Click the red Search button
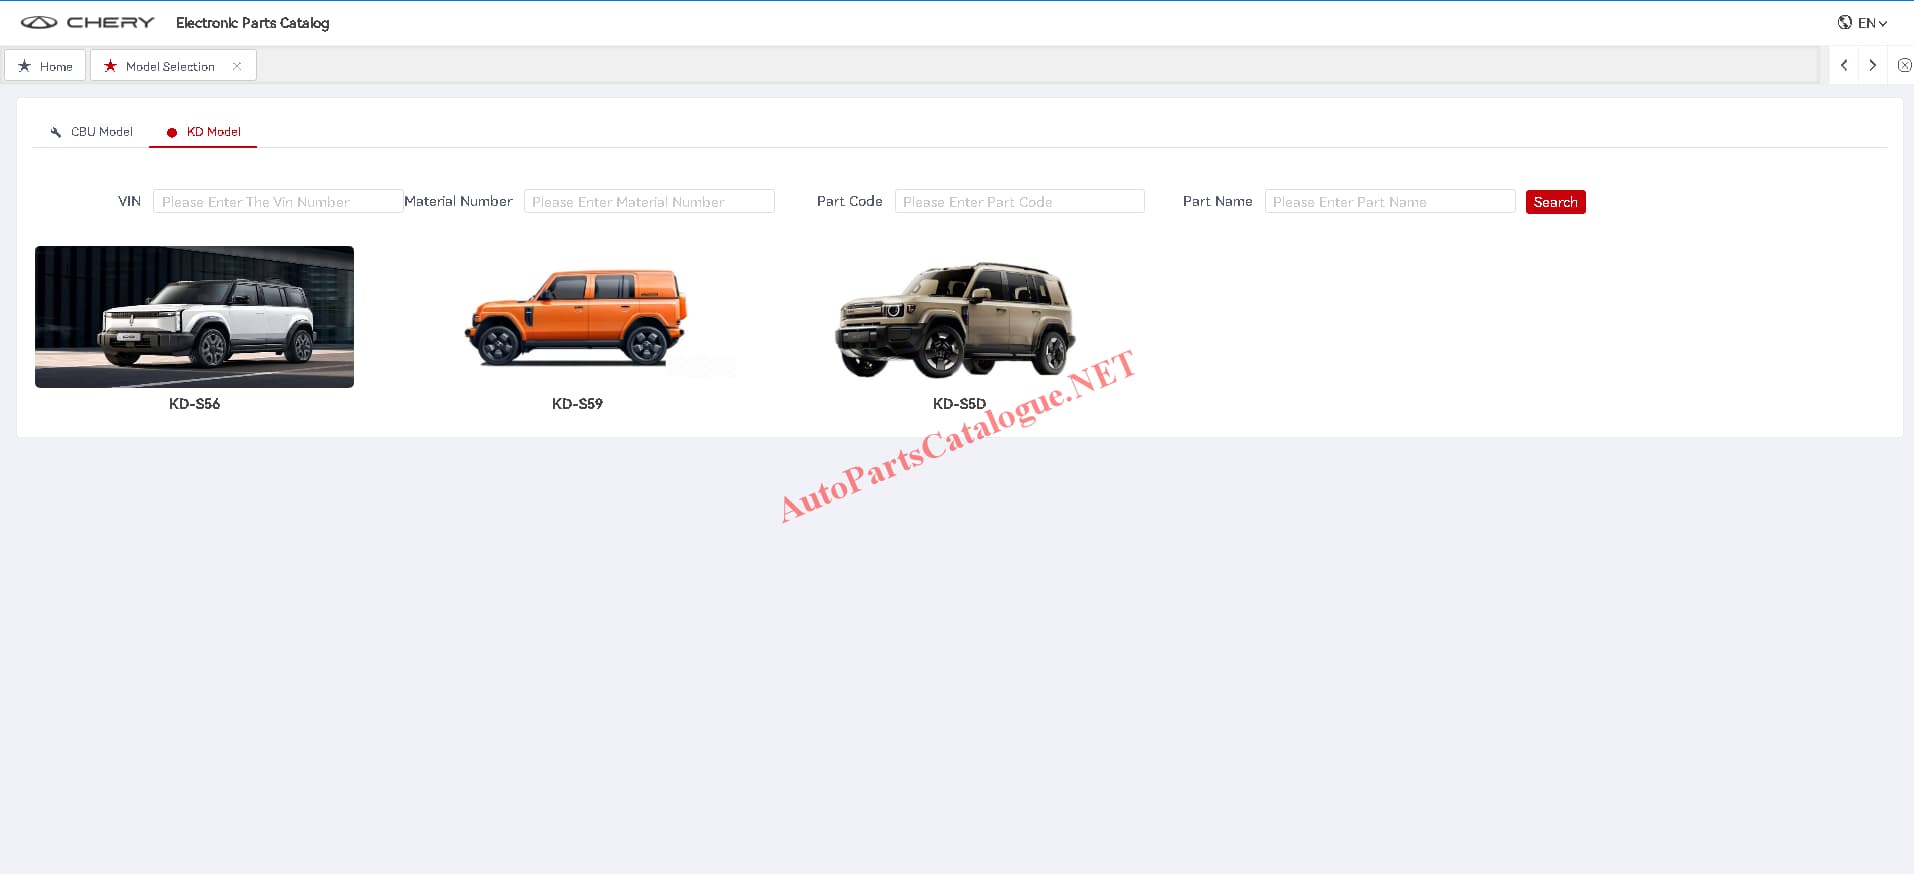 [1556, 202]
